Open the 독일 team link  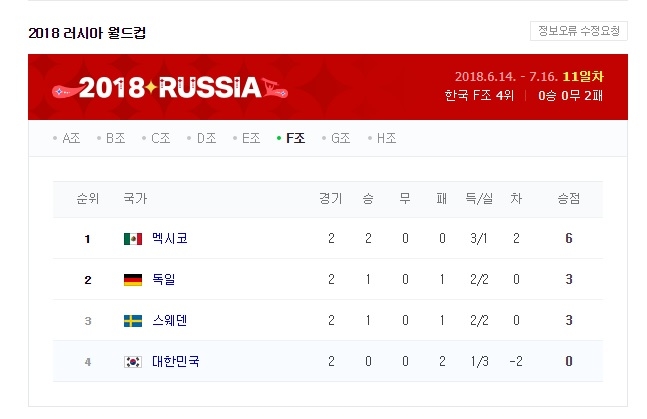pyautogui.click(x=164, y=280)
